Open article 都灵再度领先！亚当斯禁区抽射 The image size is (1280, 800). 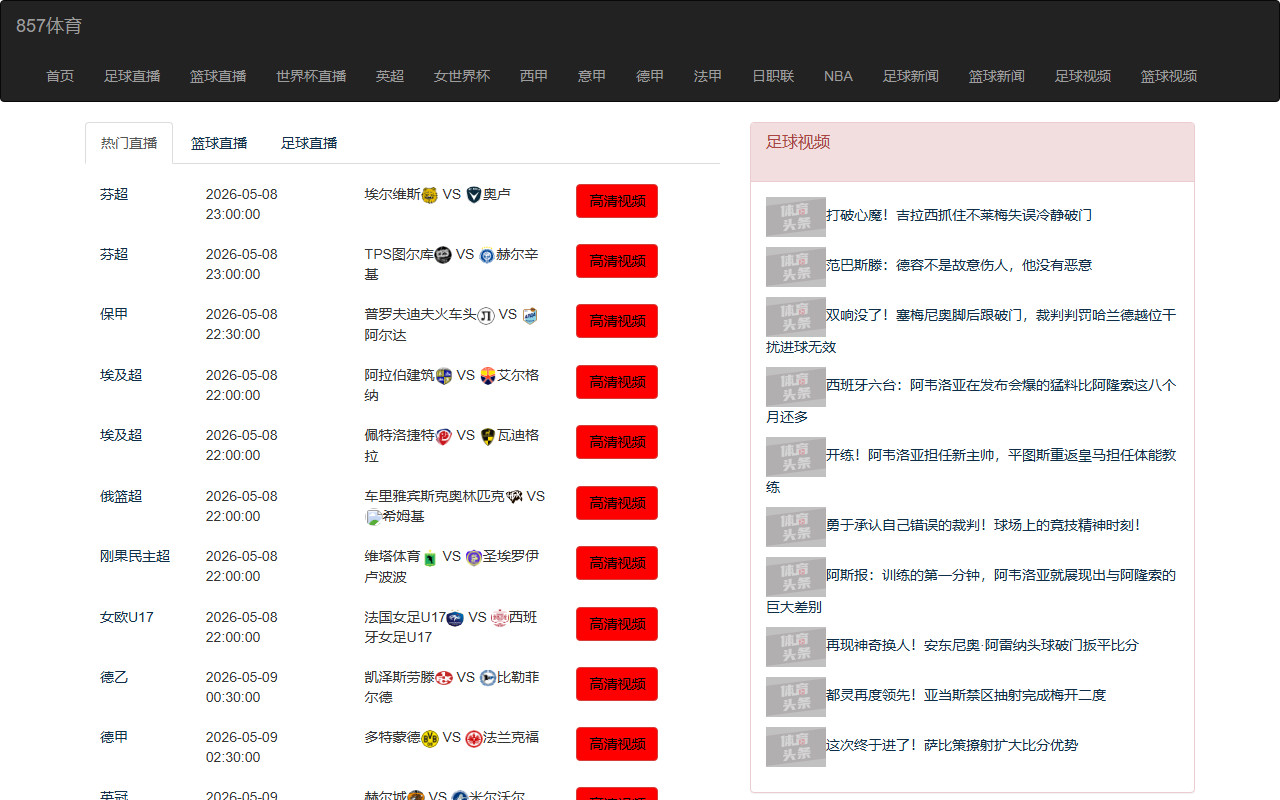point(966,695)
